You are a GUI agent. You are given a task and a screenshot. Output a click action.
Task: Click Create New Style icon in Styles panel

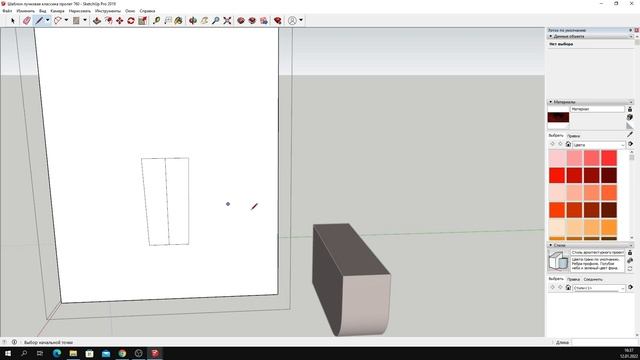pyautogui.click(x=630, y=260)
